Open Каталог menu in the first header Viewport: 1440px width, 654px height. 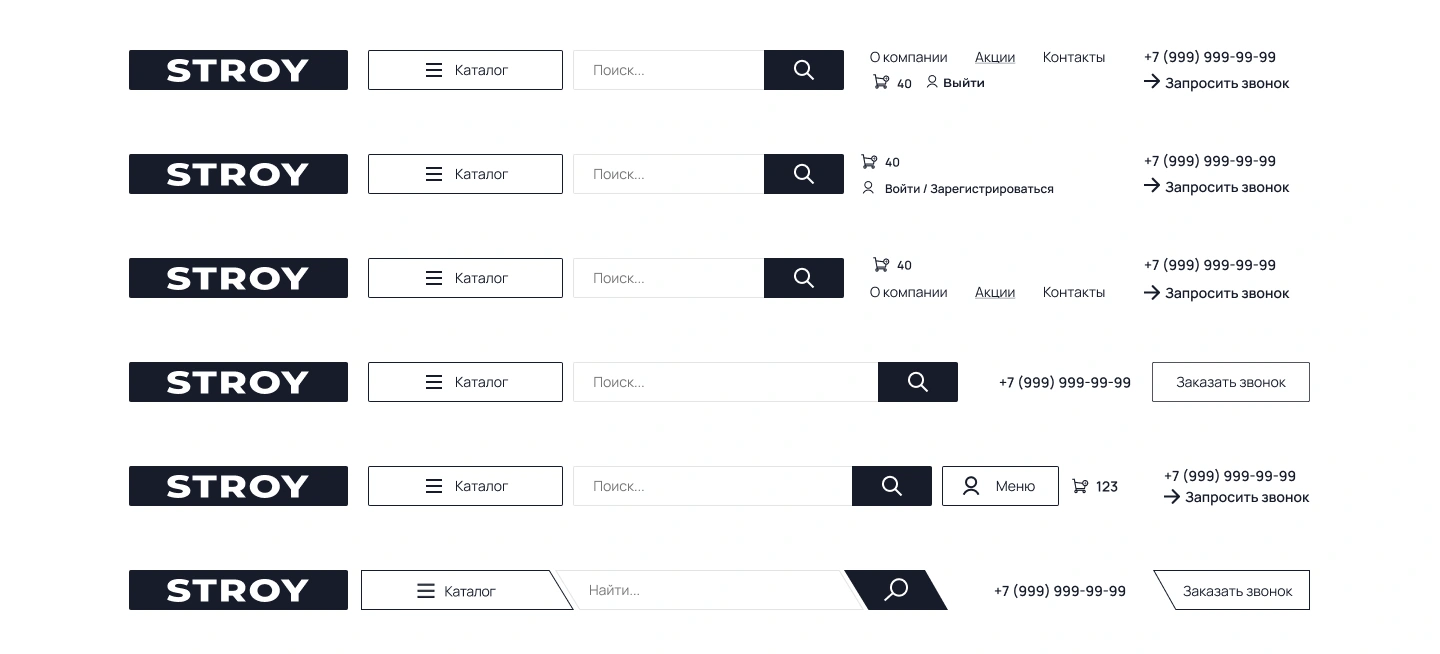click(x=465, y=70)
